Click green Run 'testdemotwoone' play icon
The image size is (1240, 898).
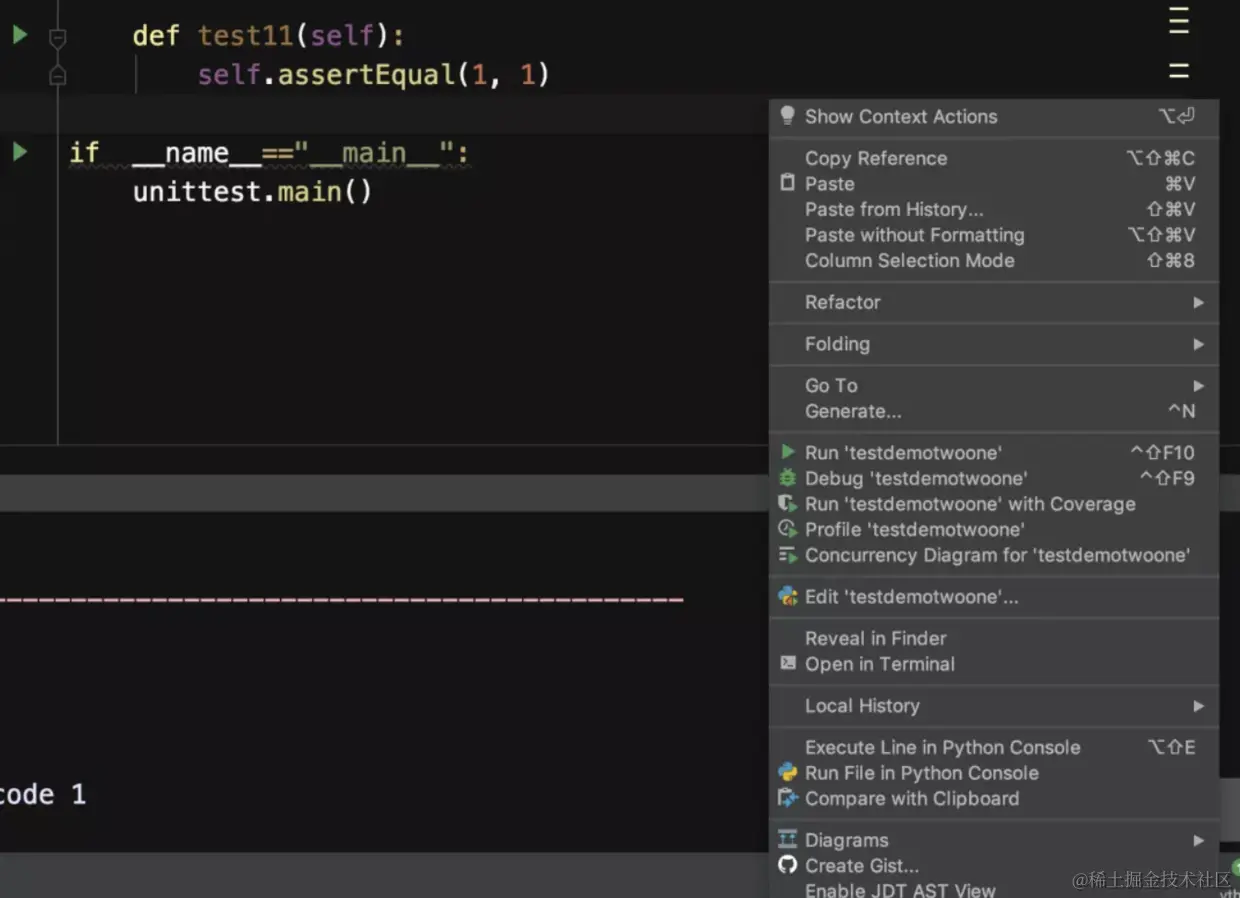(x=788, y=452)
